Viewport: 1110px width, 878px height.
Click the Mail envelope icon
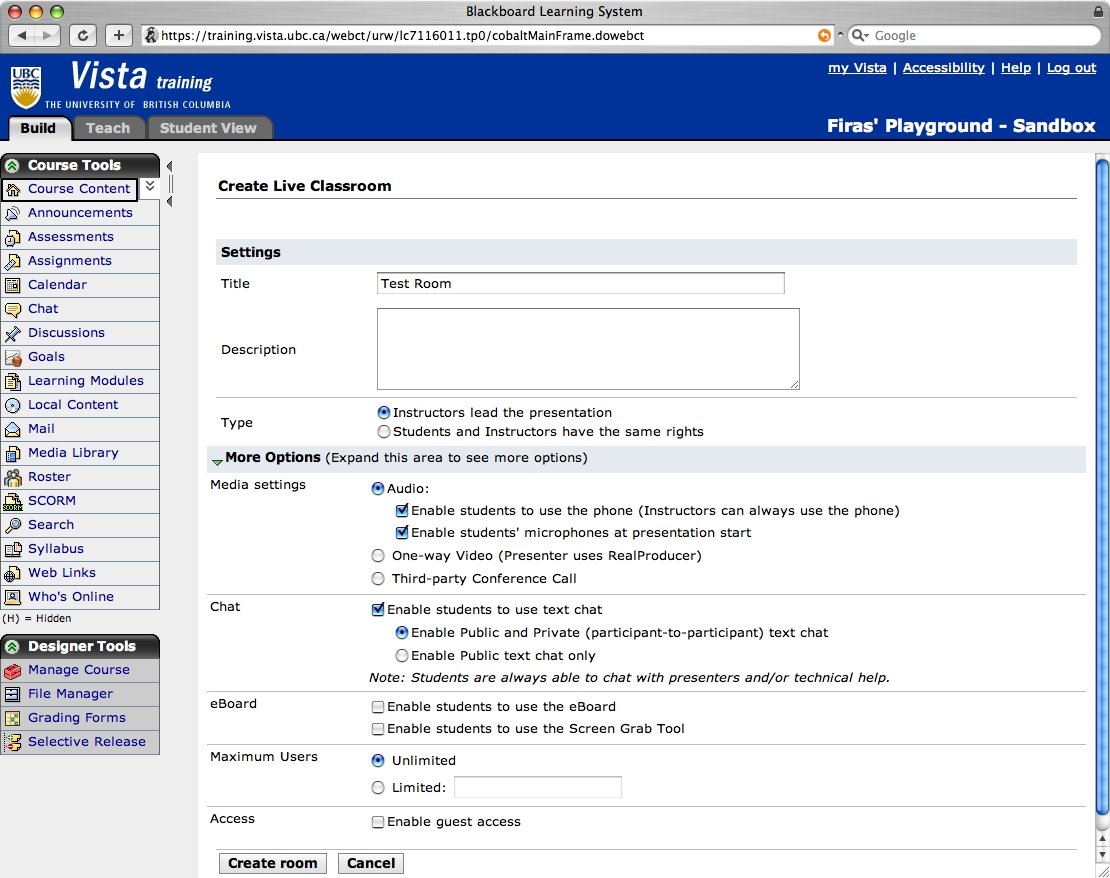(12, 429)
